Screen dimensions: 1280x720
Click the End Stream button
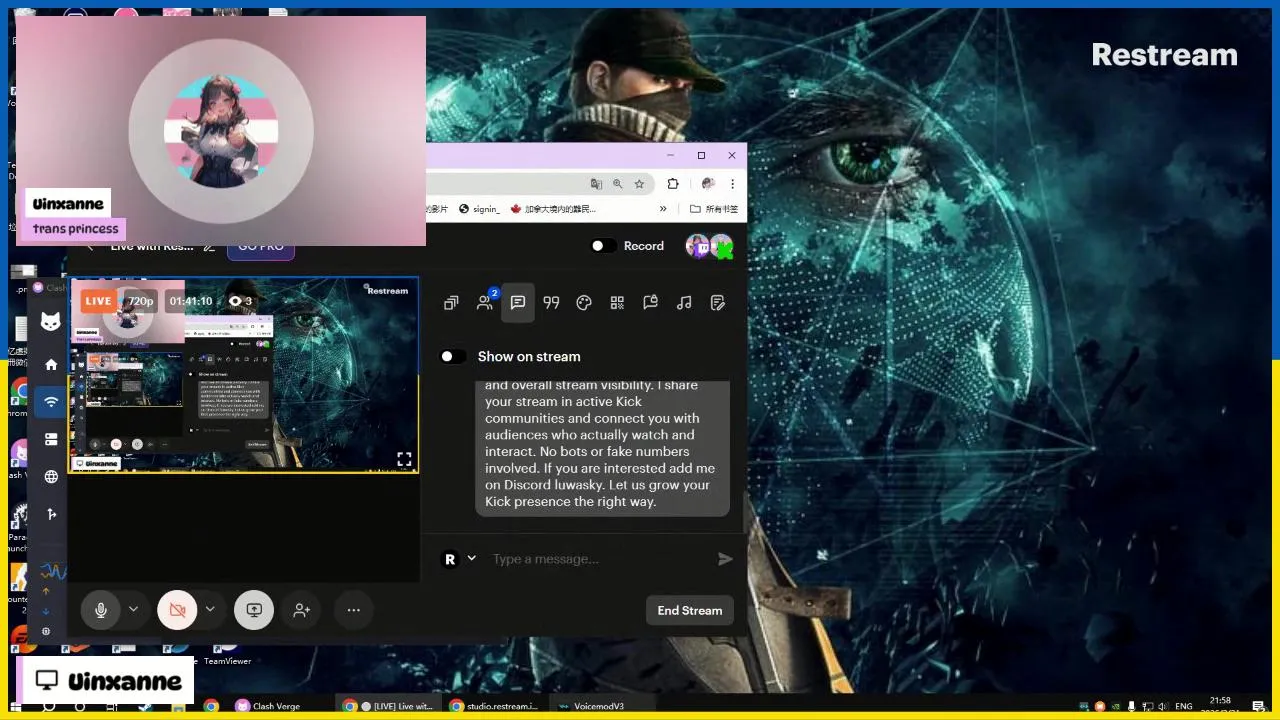point(690,611)
